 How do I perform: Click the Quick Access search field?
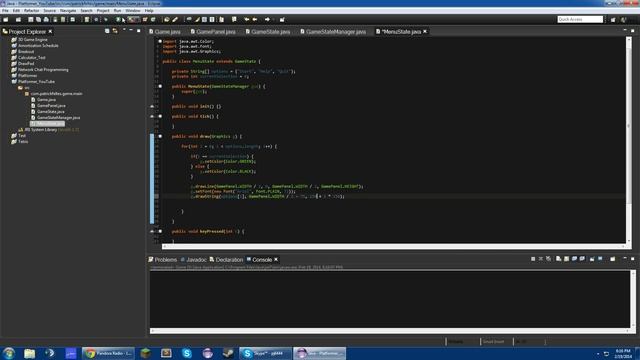click(x=580, y=19)
